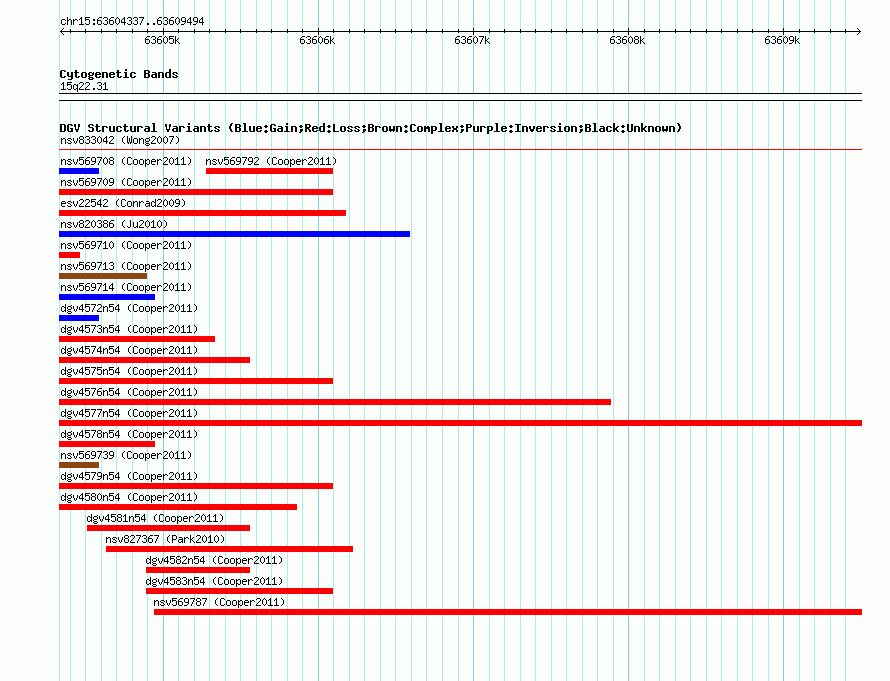Click the brown complex bar of nsv569713
This screenshot has height=681, width=890.
[103, 276]
